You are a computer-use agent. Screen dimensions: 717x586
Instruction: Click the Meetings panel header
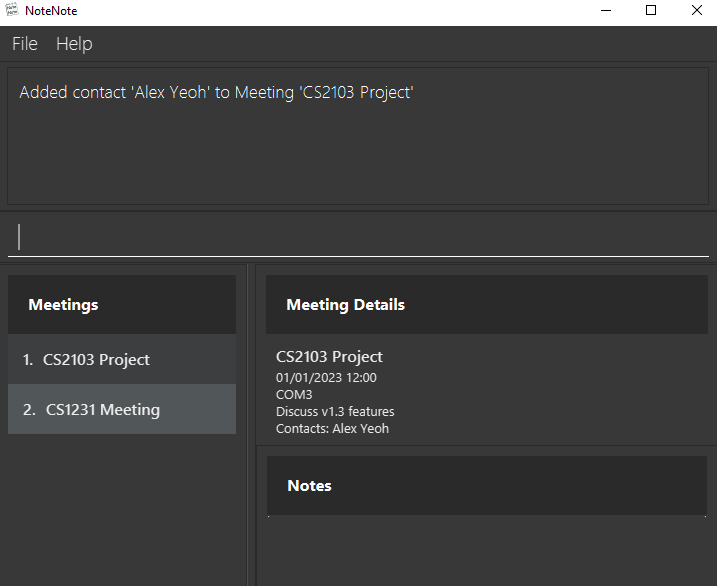click(122, 304)
